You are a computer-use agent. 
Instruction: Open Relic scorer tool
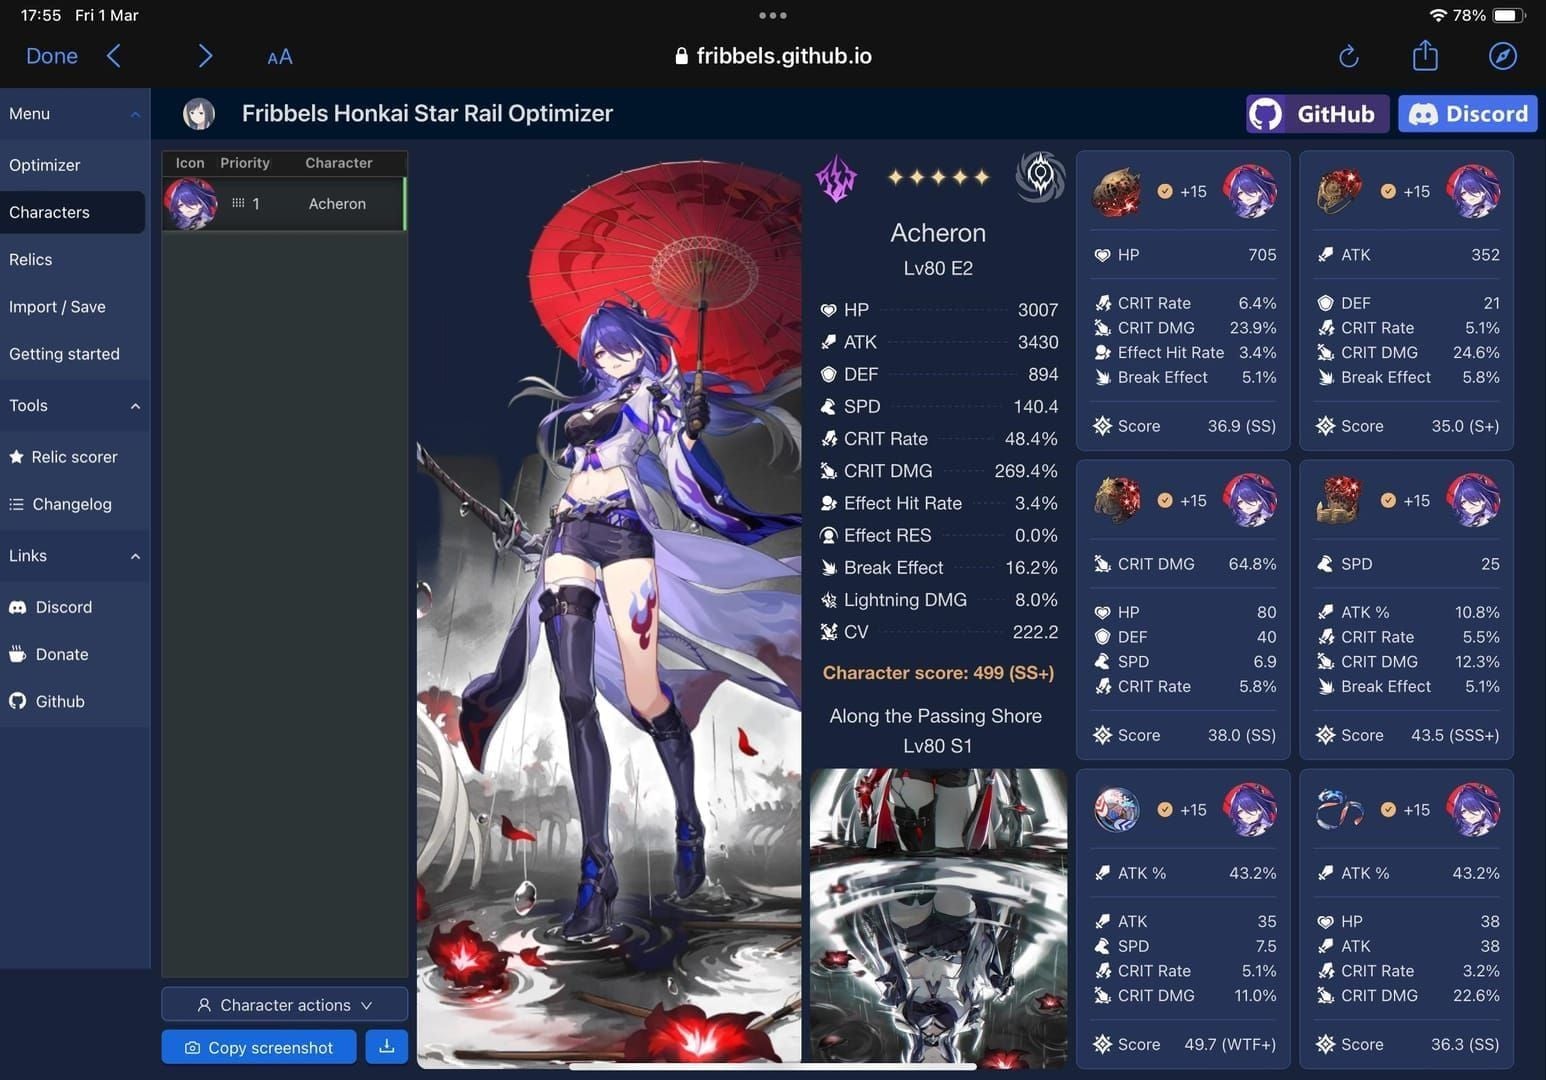(x=74, y=457)
